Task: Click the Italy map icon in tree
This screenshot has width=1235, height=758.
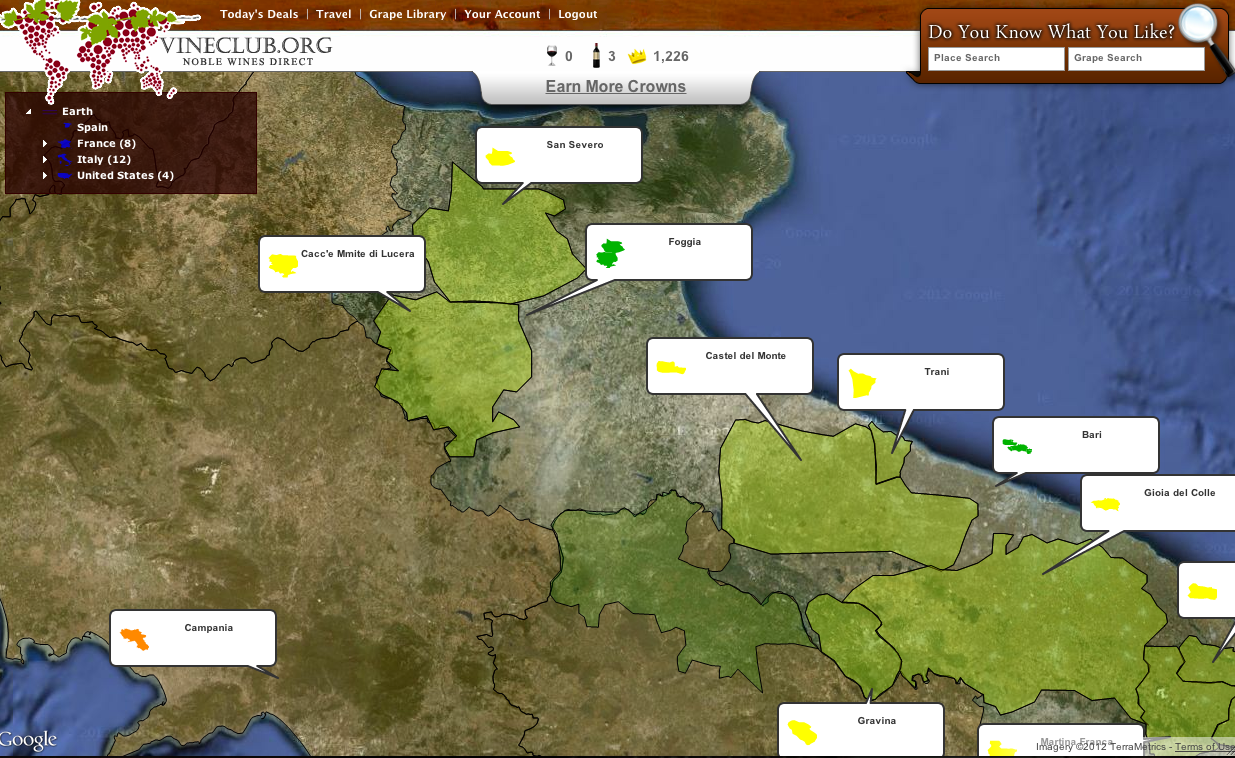Action: (64, 159)
